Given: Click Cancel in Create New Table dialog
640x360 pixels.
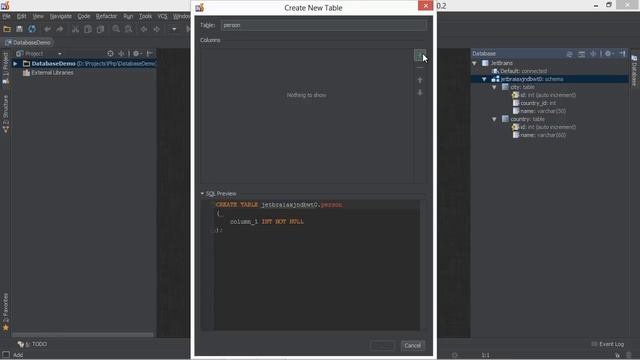Looking at the screenshot, I should (413, 346).
